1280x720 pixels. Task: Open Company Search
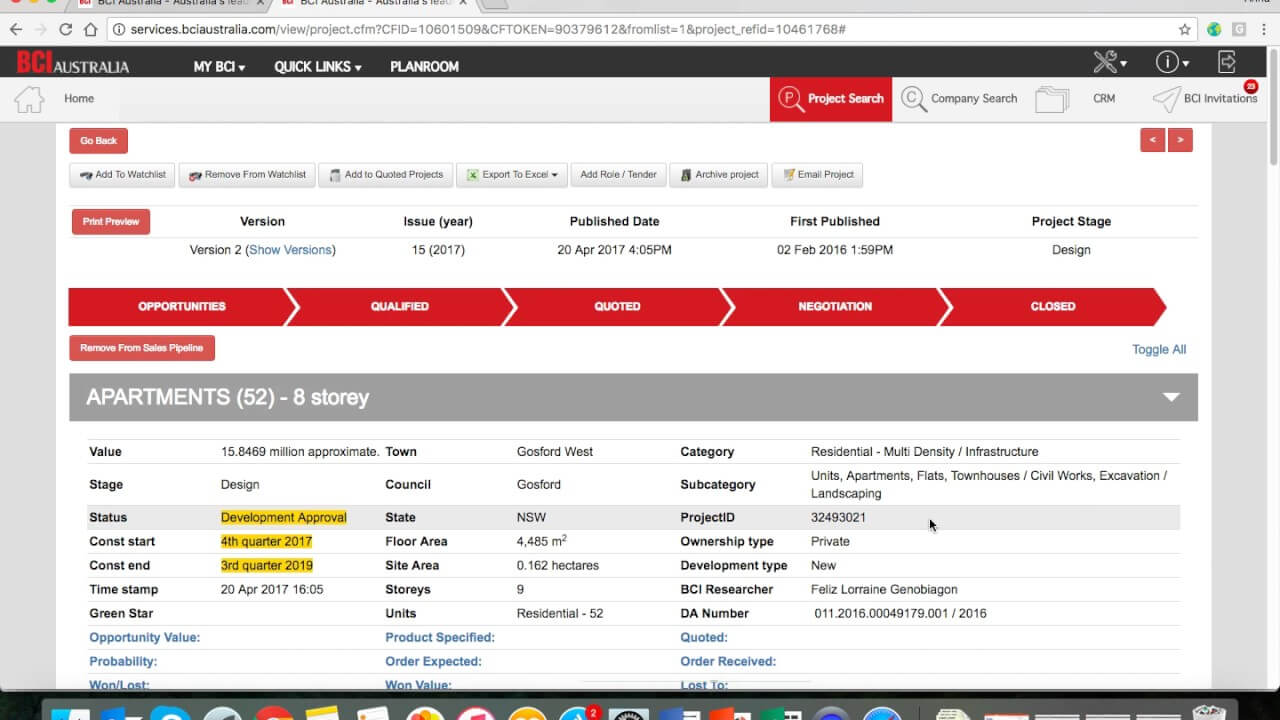tap(958, 99)
